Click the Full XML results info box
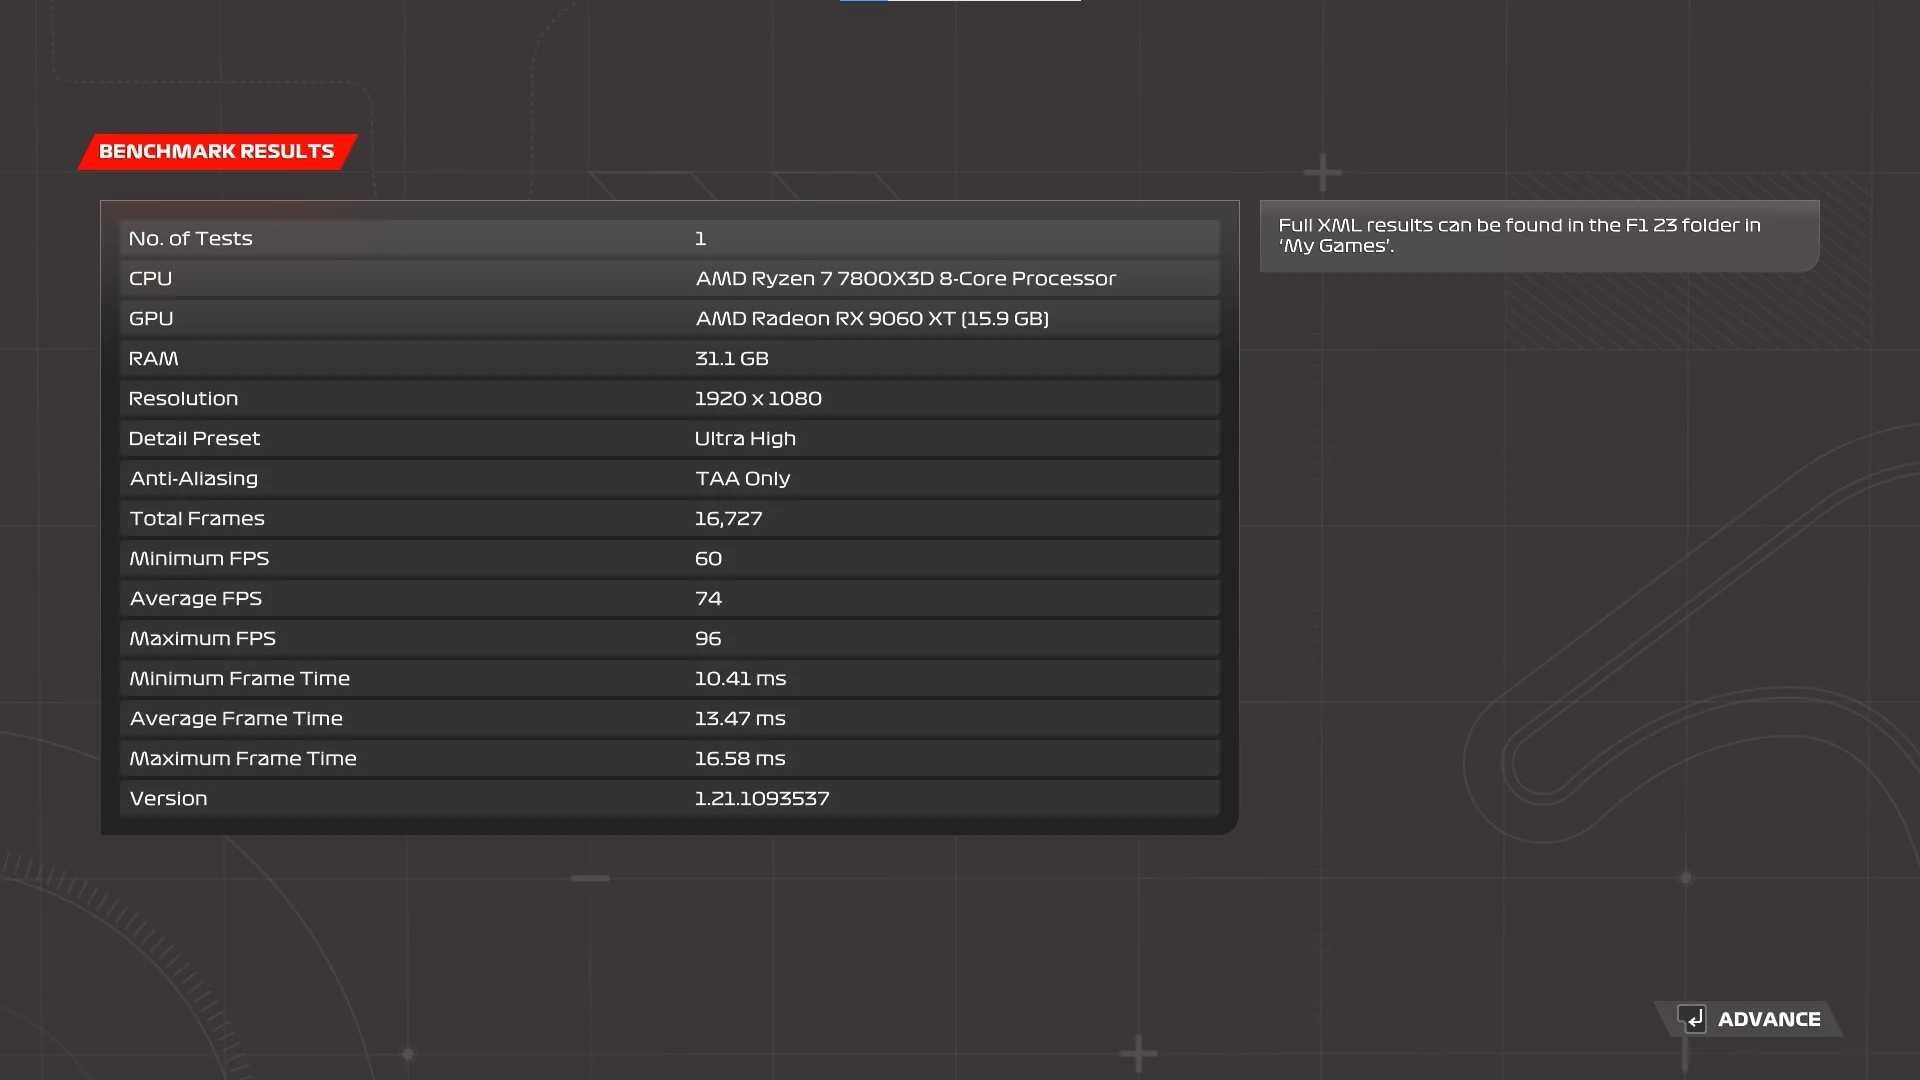1920x1080 pixels. coord(1538,236)
